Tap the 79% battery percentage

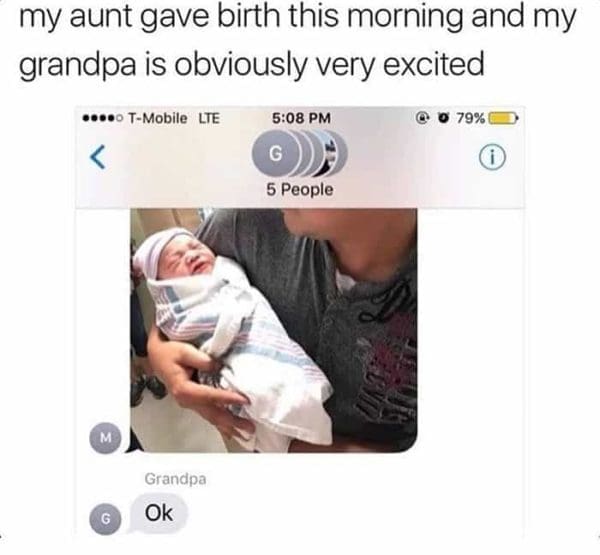tap(470, 118)
